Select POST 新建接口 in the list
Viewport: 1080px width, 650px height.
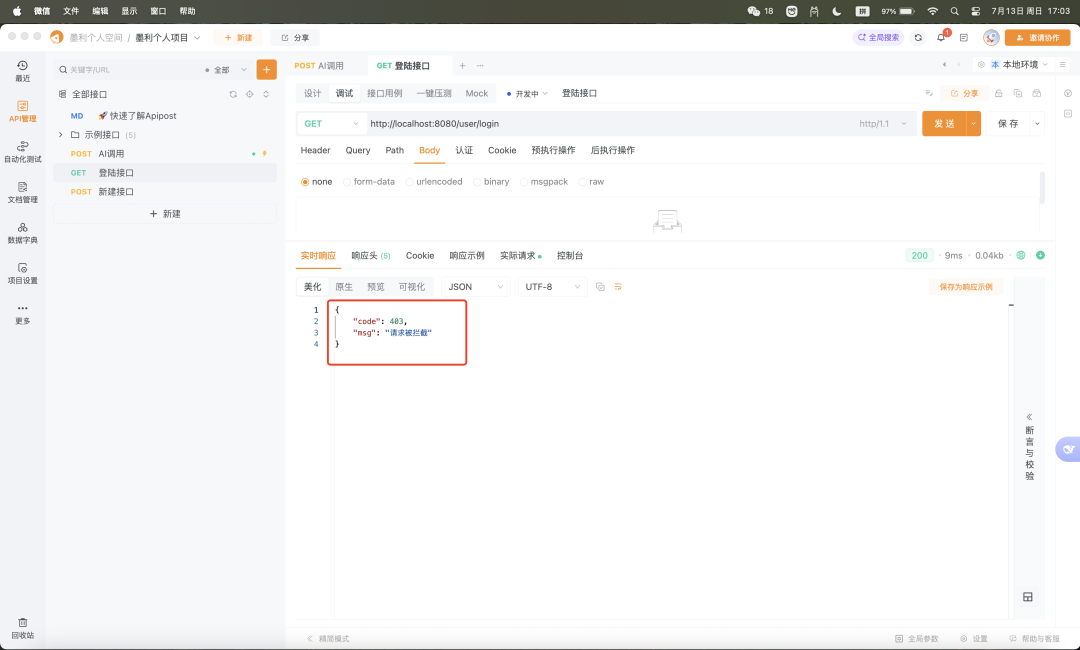tap(165, 191)
